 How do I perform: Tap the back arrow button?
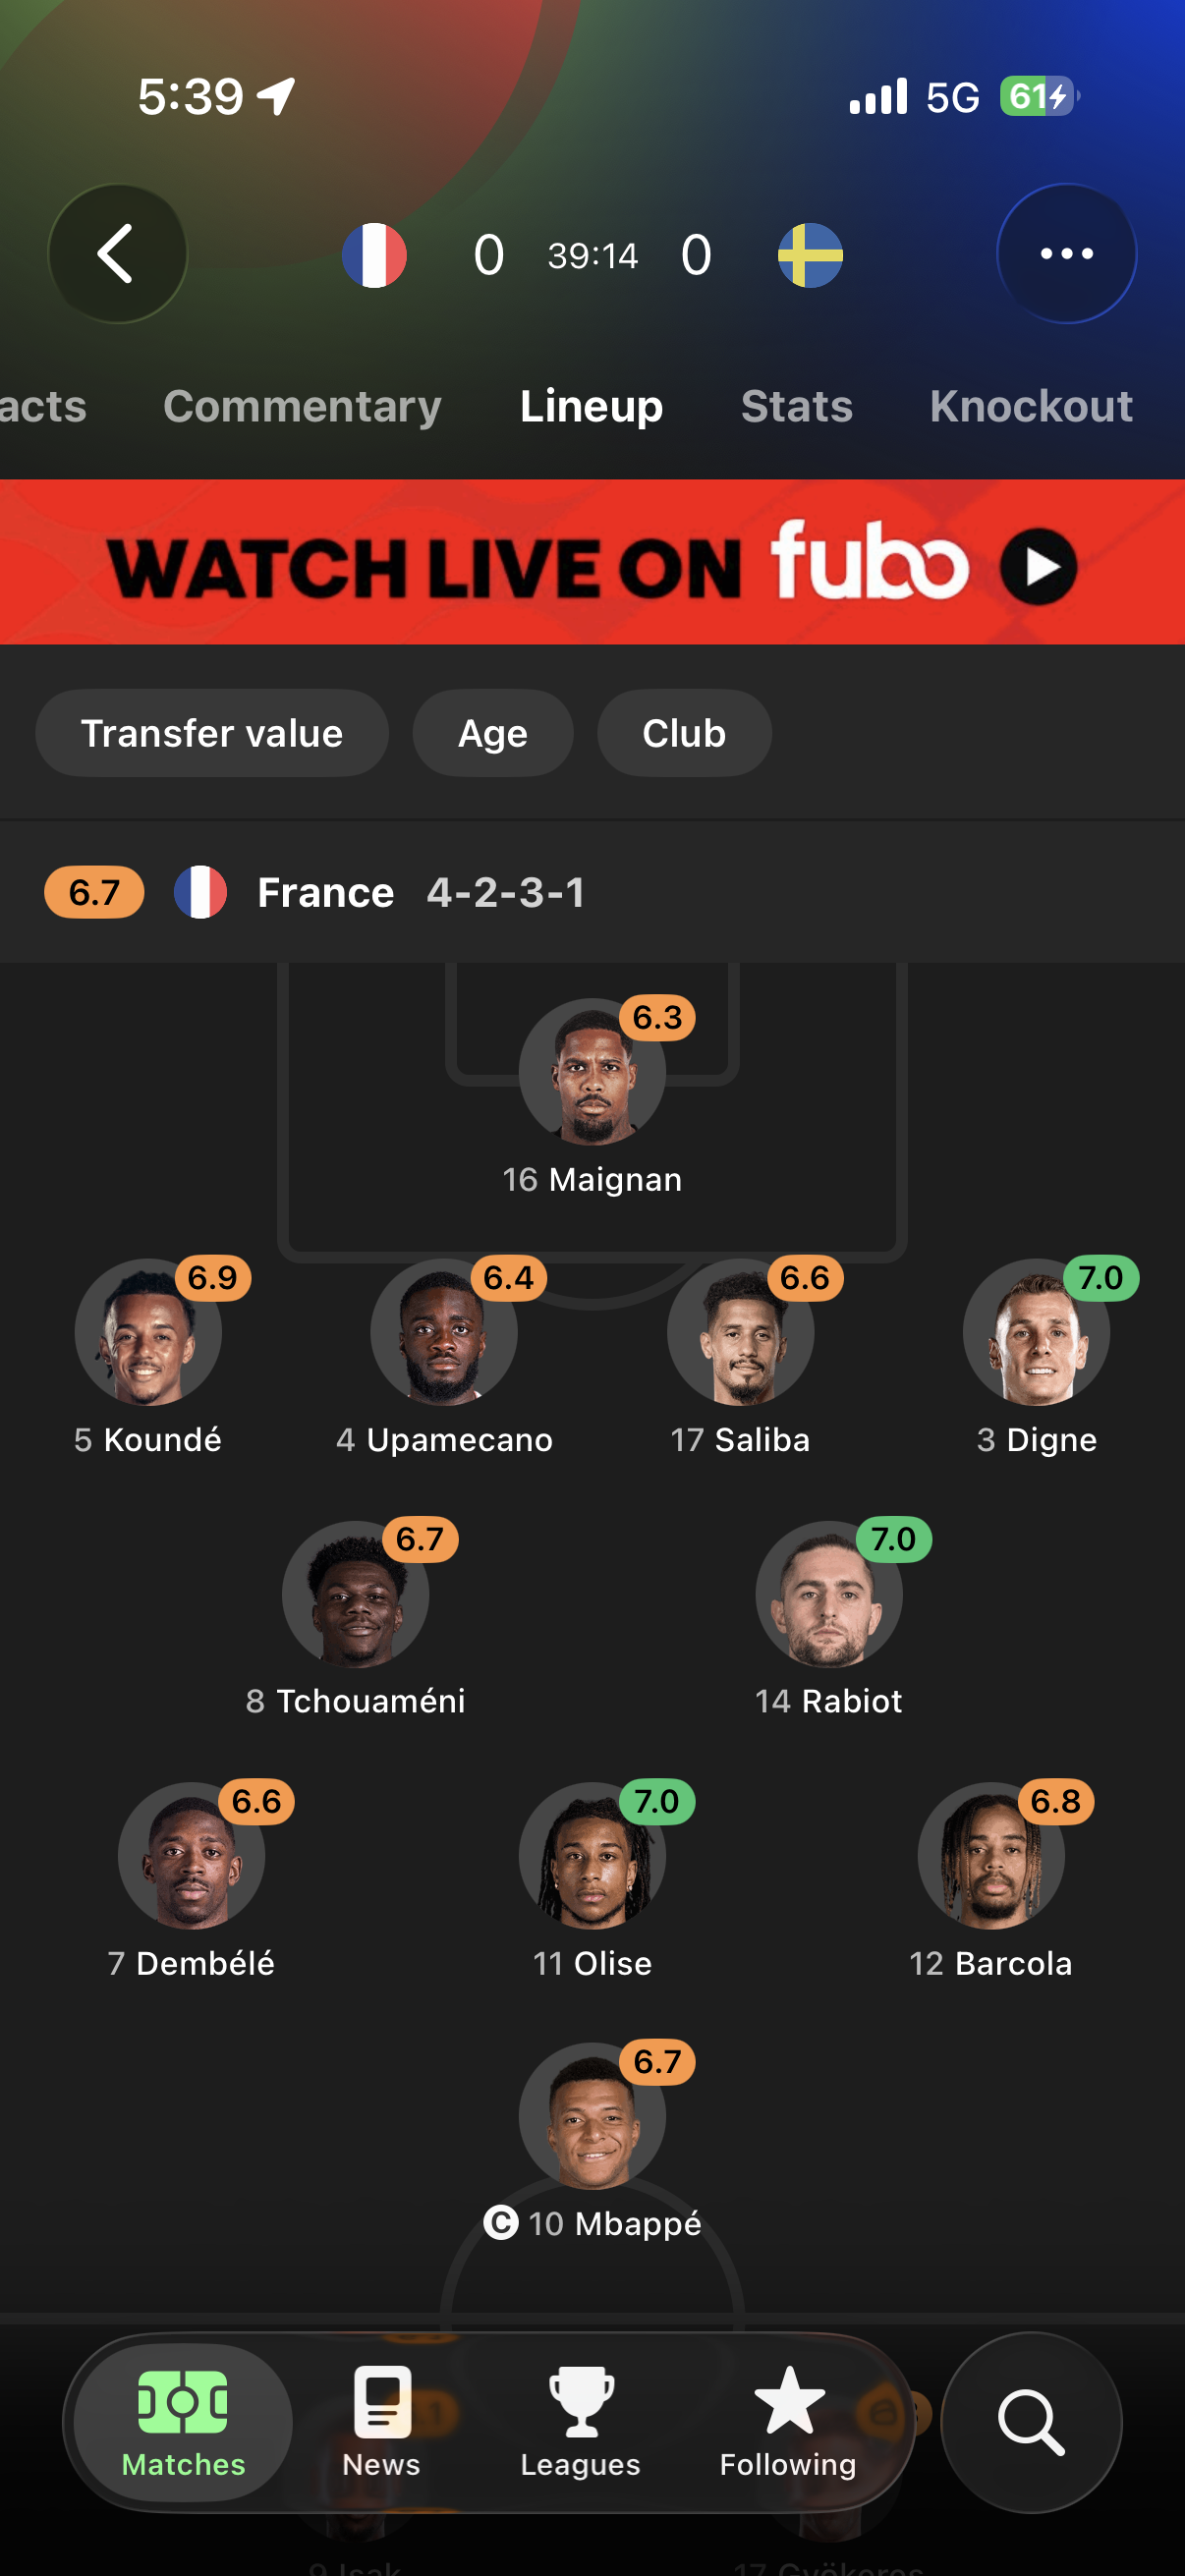(117, 254)
